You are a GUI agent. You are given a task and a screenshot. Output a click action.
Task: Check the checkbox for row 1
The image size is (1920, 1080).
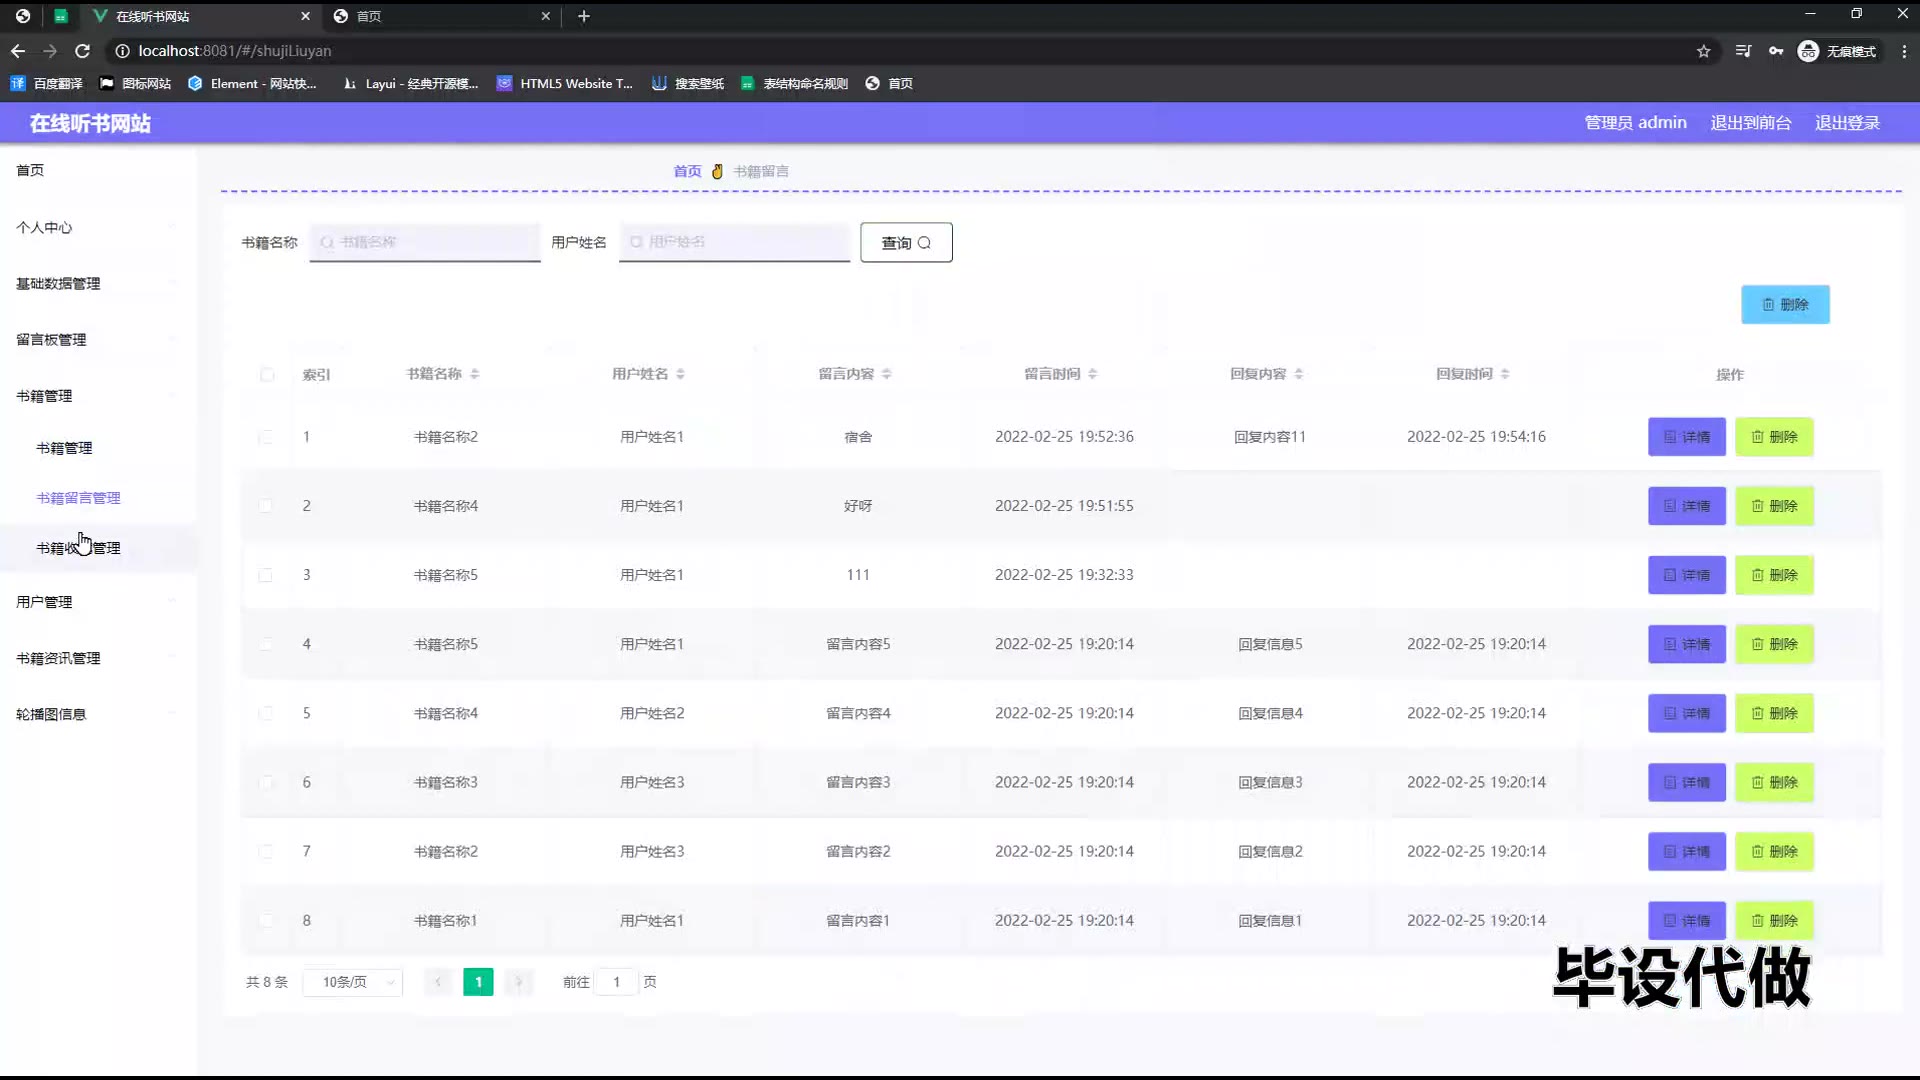pyautogui.click(x=266, y=437)
